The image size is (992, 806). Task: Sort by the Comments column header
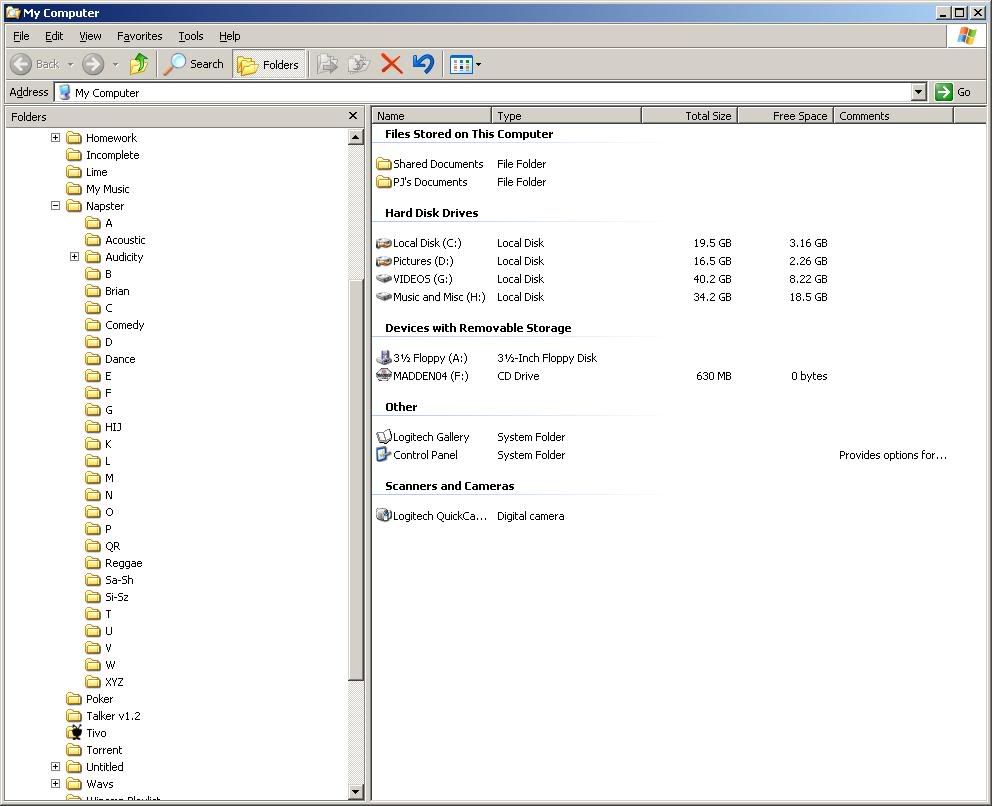pyautogui.click(x=893, y=116)
